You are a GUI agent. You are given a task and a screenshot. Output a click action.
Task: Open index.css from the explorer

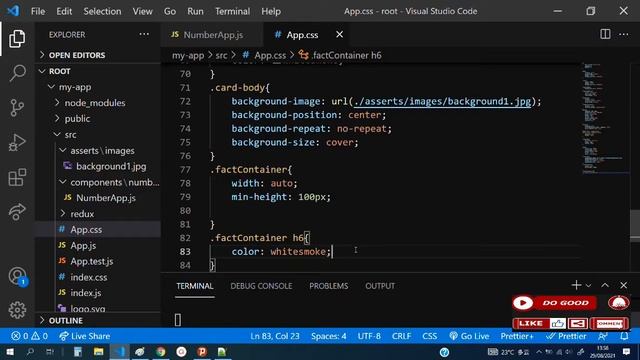point(89,277)
